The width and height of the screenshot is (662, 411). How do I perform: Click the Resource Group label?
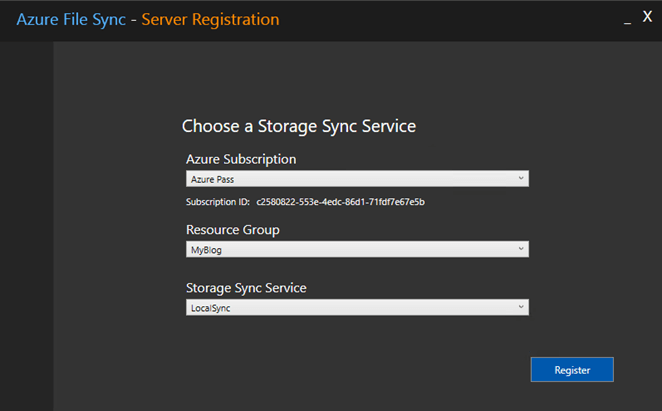pos(233,230)
